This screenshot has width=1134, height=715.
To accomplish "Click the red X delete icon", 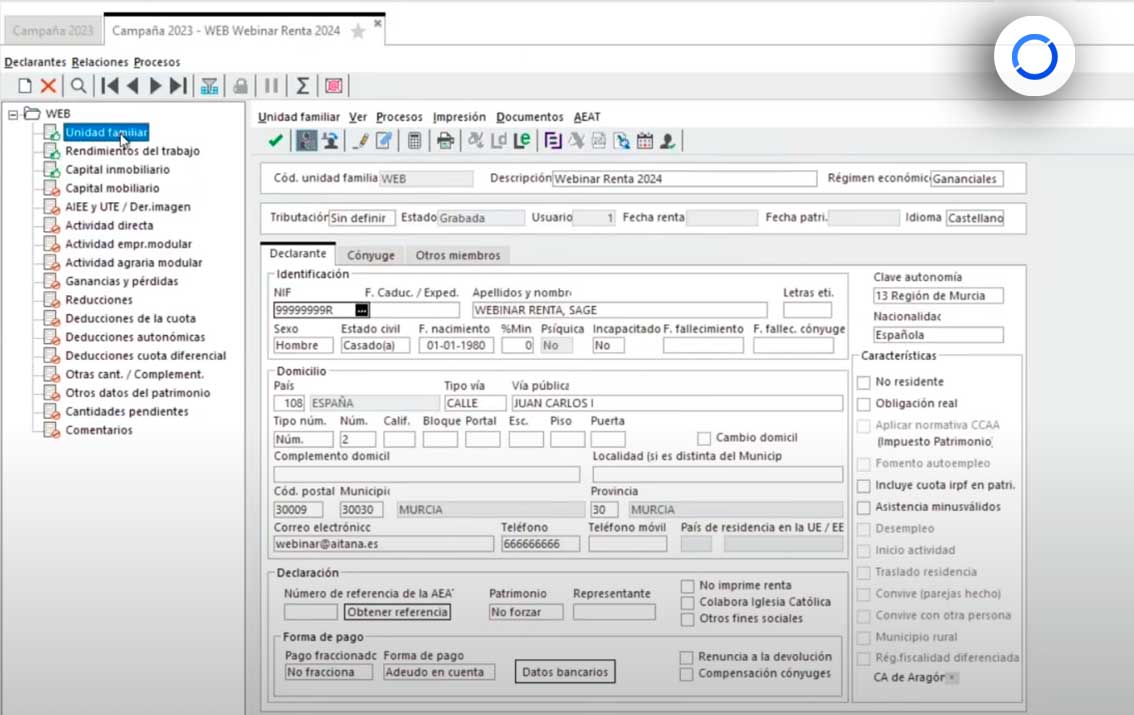I will tap(47, 86).
